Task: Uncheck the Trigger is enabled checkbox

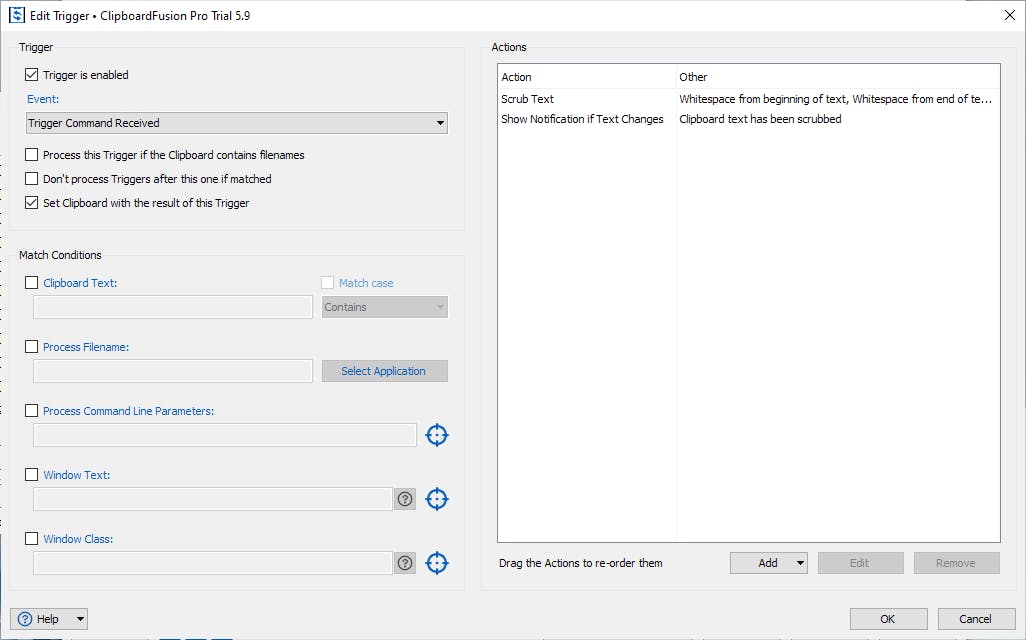Action: 32,75
